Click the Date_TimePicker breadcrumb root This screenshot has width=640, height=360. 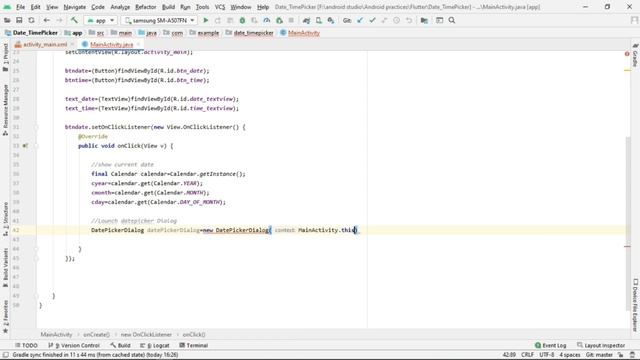click(31, 33)
